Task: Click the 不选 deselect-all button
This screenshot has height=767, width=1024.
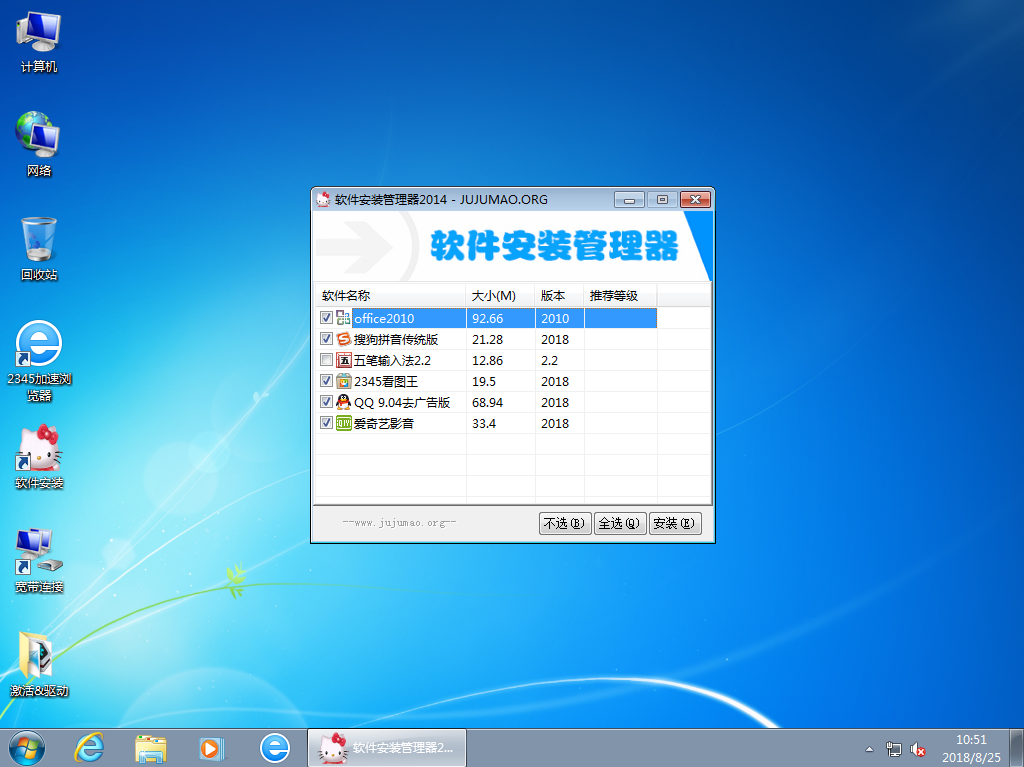Action: pyautogui.click(x=565, y=523)
